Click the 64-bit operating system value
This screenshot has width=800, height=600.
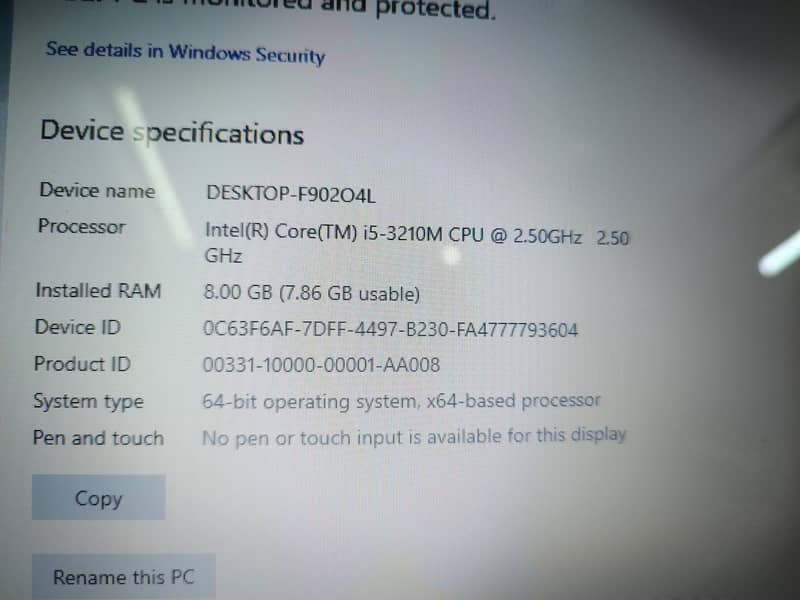click(401, 401)
